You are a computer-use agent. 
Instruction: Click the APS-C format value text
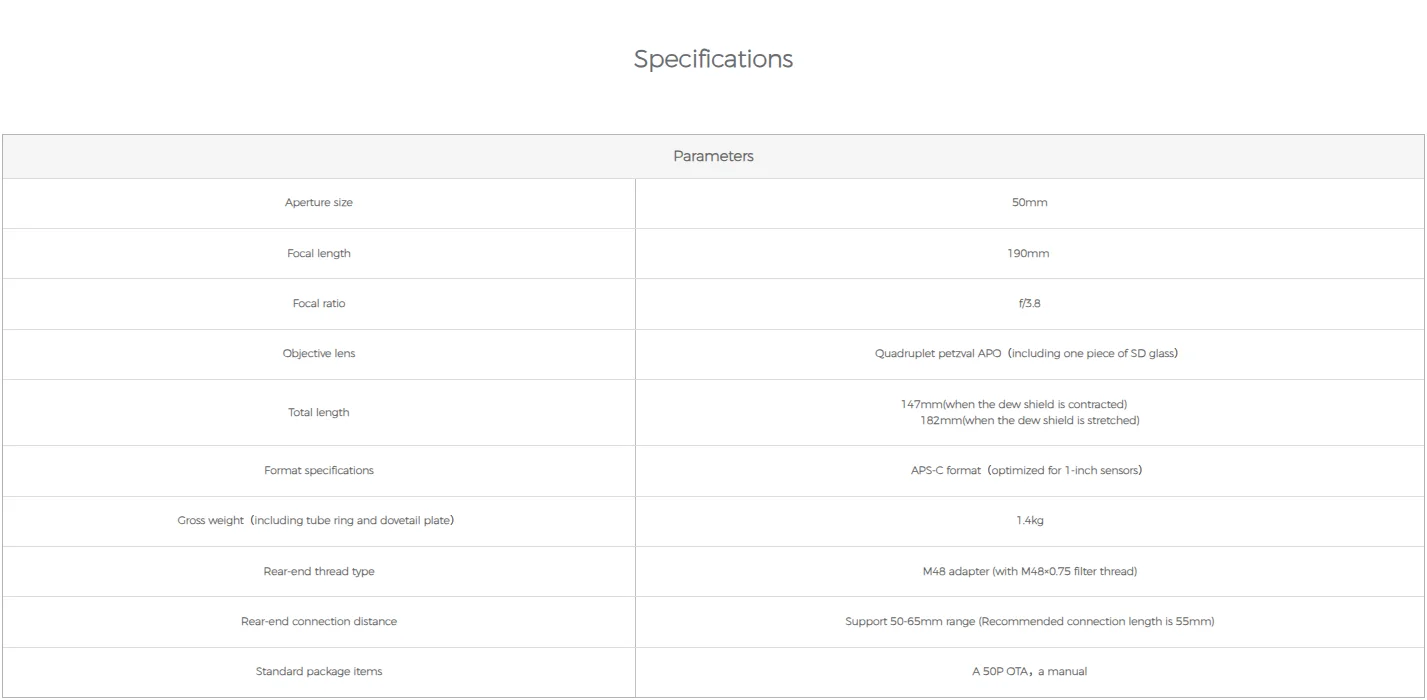(1019, 470)
